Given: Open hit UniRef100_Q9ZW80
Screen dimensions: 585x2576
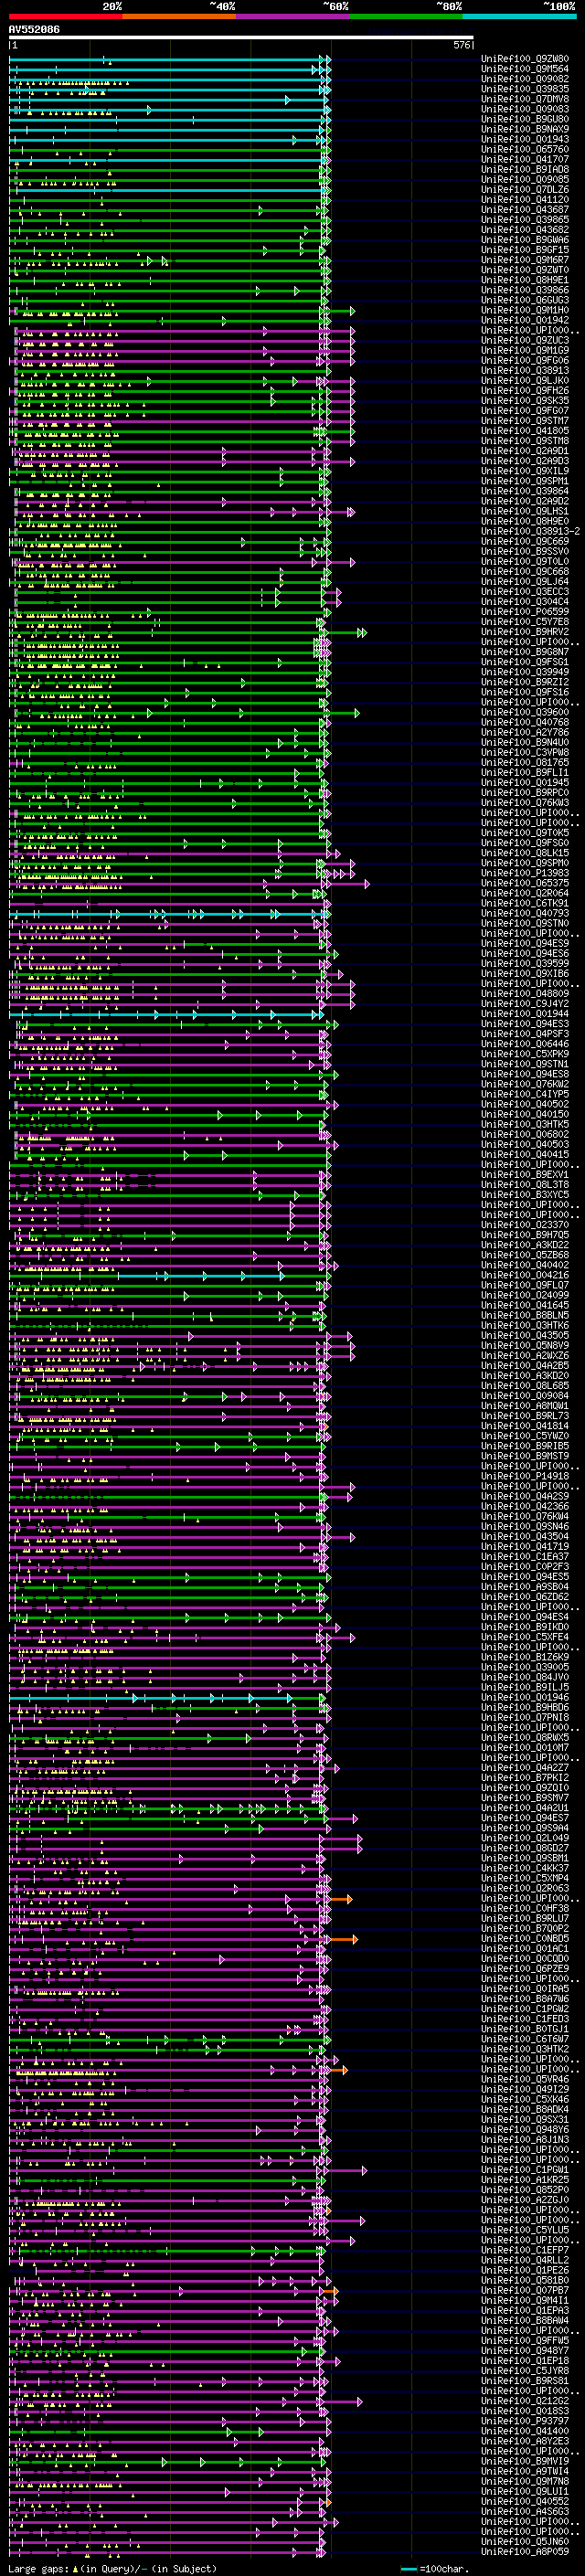Looking at the screenshot, I should coord(525,59).
